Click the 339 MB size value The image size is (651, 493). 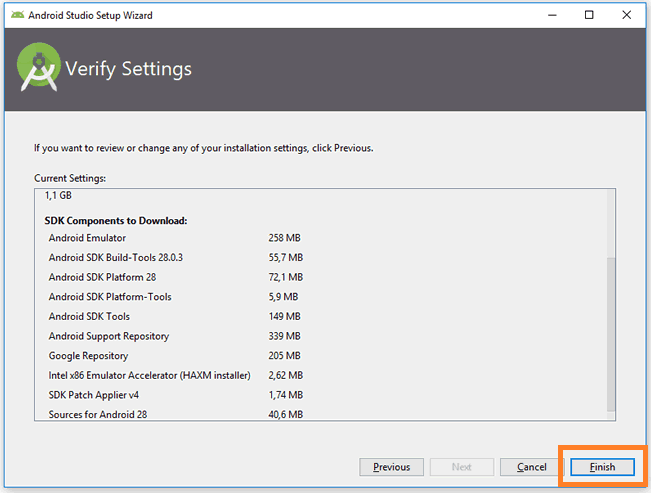(x=284, y=336)
